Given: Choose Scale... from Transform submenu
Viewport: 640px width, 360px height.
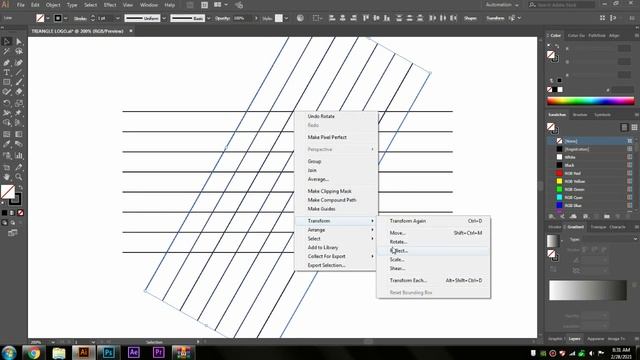Looking at the screenshot, I should (x=433, y=260).
